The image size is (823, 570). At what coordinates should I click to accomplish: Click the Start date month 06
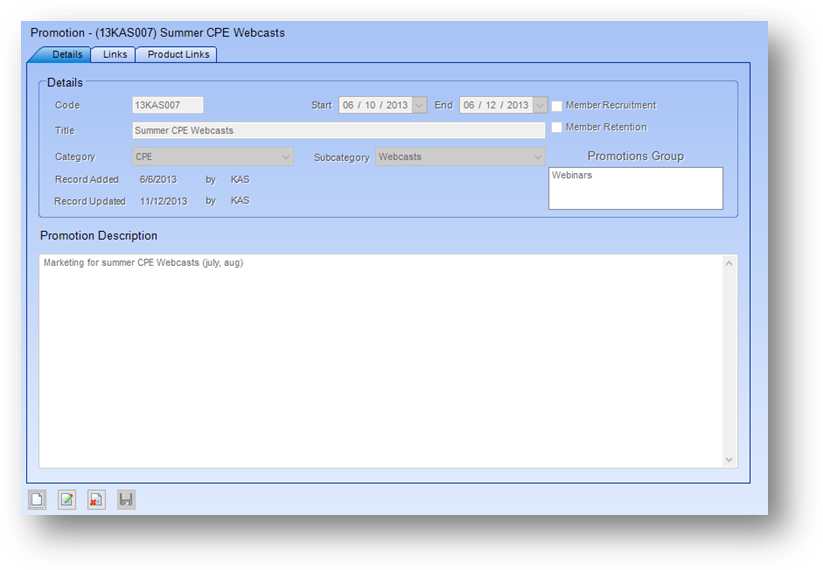click(348, 105)
